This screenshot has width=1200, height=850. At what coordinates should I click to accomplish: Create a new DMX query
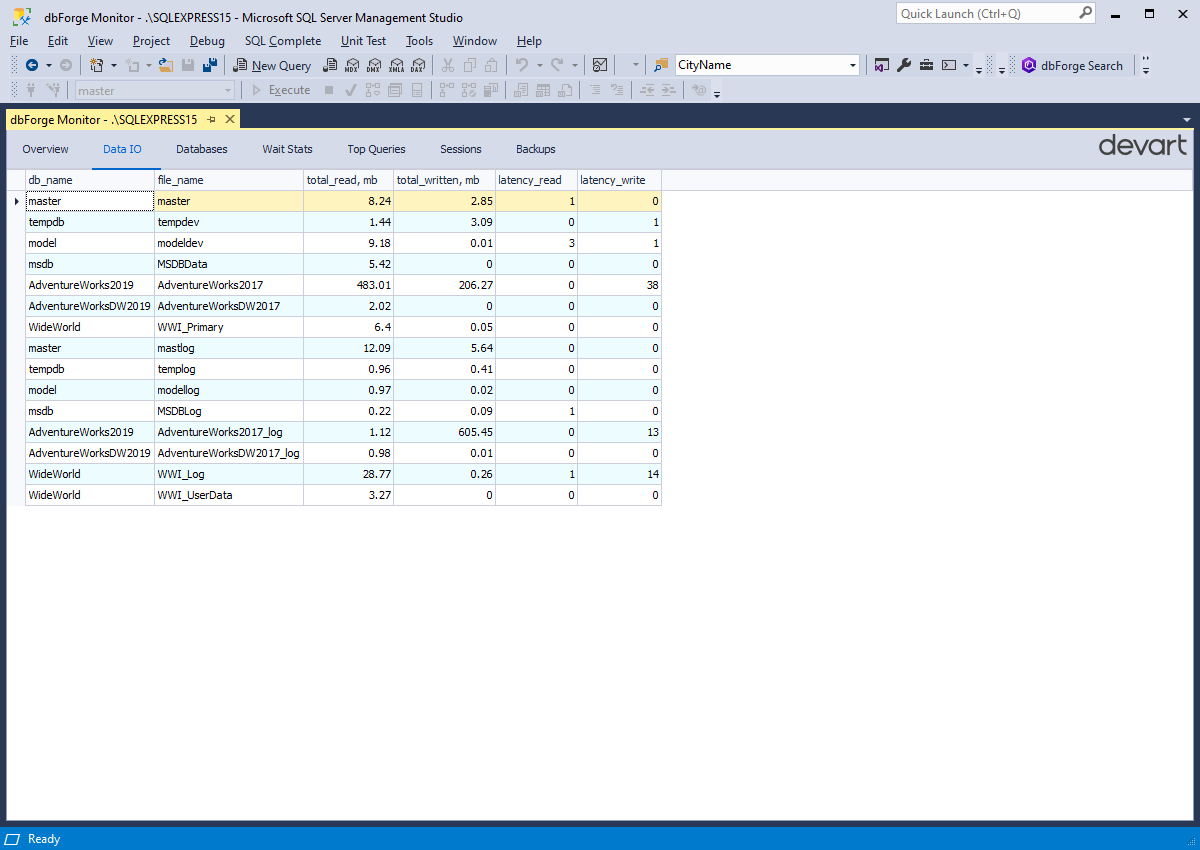pos(374,65)
